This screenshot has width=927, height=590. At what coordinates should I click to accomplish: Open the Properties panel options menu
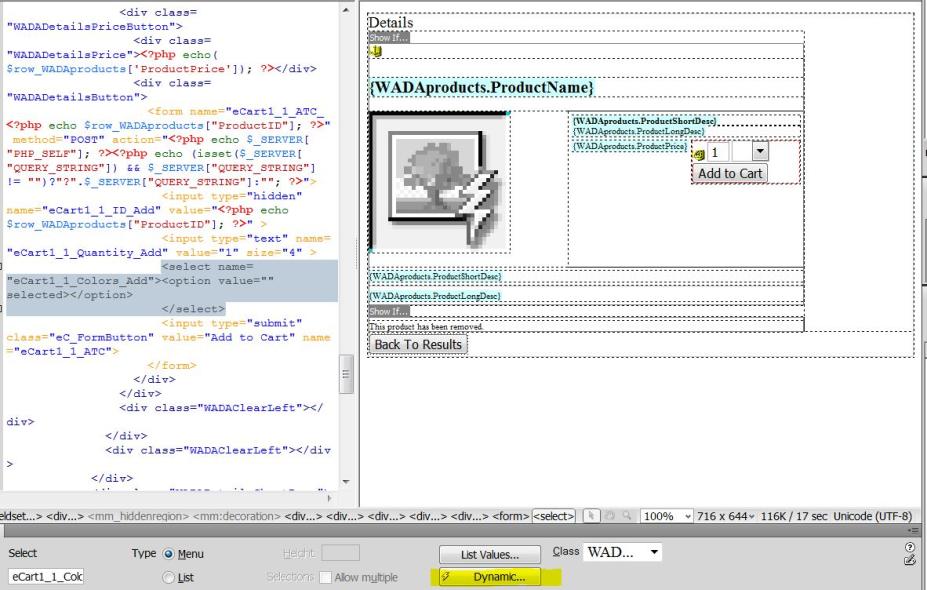click(x=914, y=531)
